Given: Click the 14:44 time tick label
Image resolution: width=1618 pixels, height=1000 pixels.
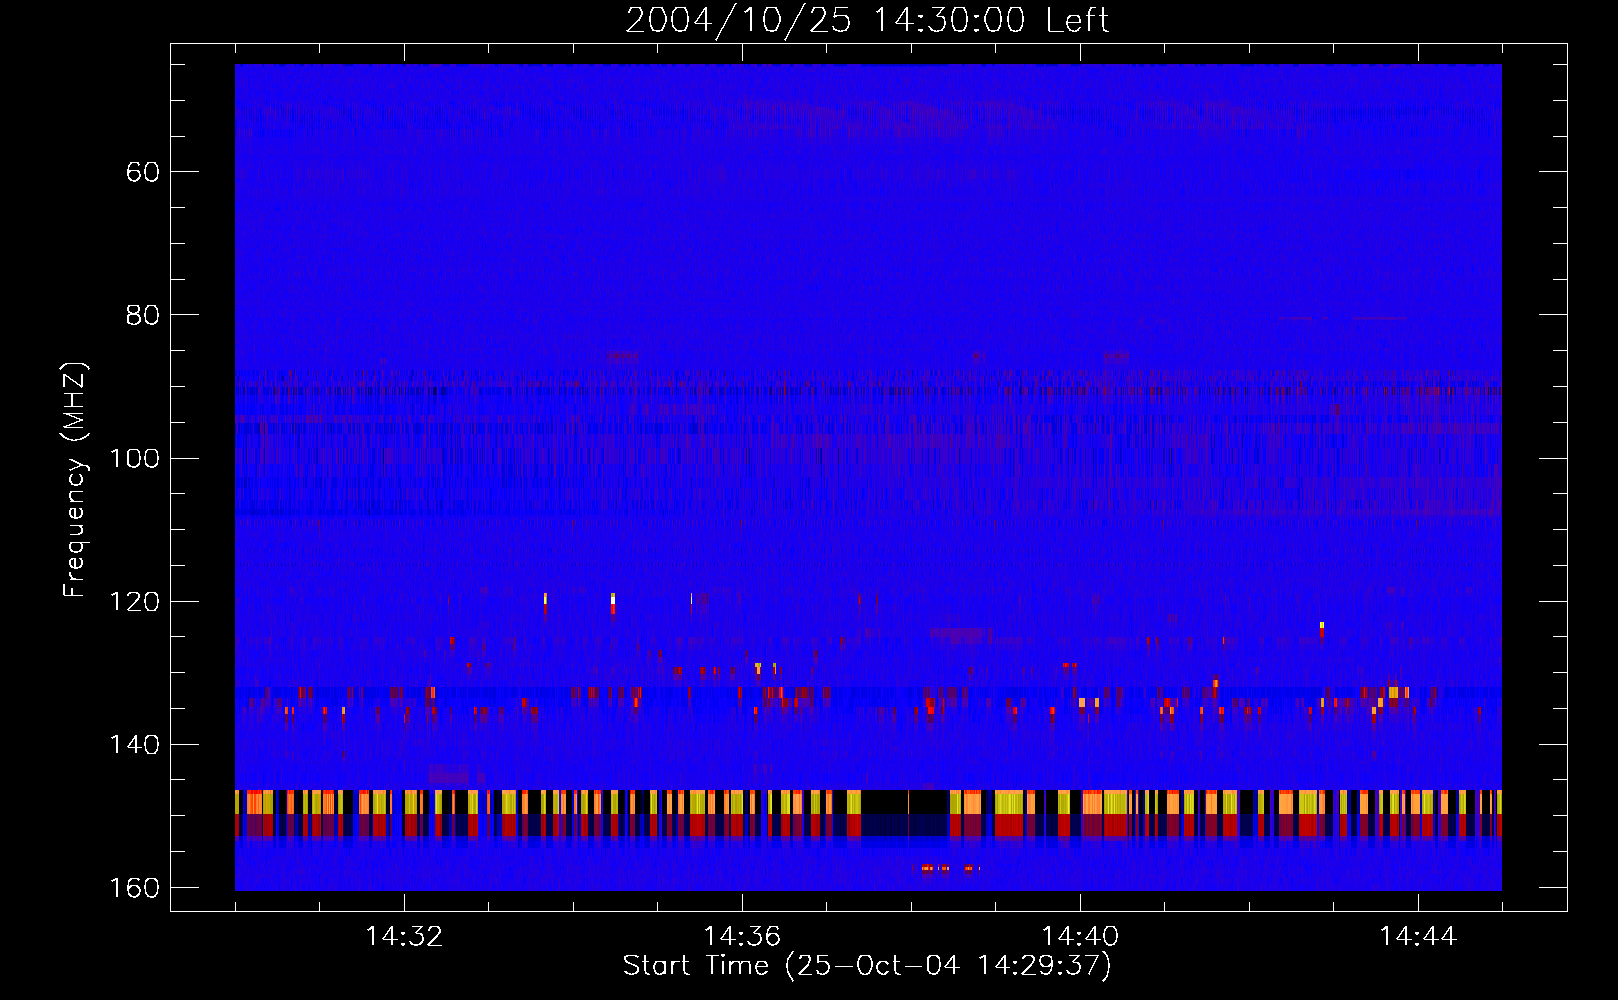Looking at the screenshot, I should click(x=1418, y=937).
